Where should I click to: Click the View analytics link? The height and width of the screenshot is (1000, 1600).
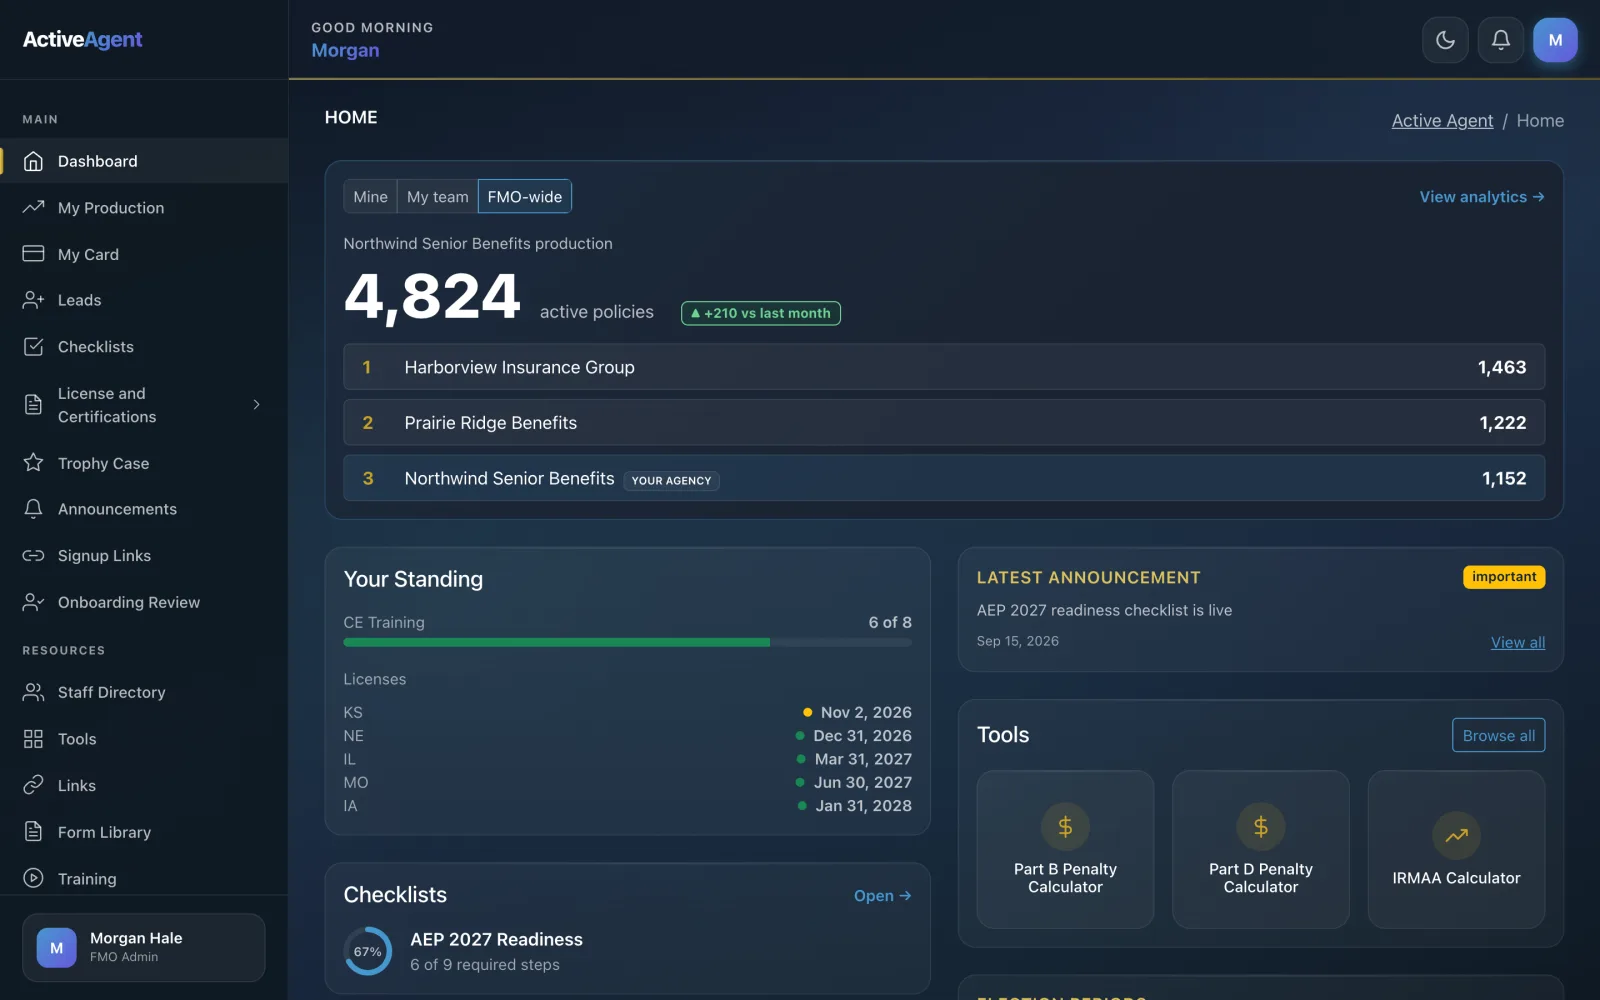[1482, 197]
